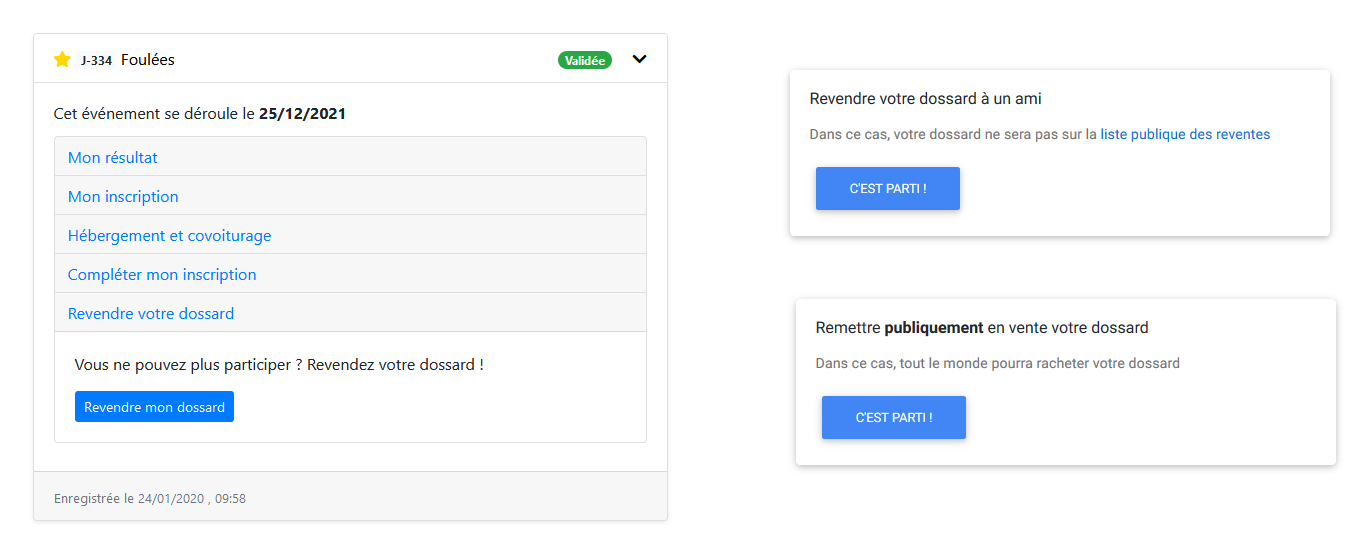1371x559 pixels.
Task: Collapse the Foulées card with the chevron
Action: click(640, 60)
